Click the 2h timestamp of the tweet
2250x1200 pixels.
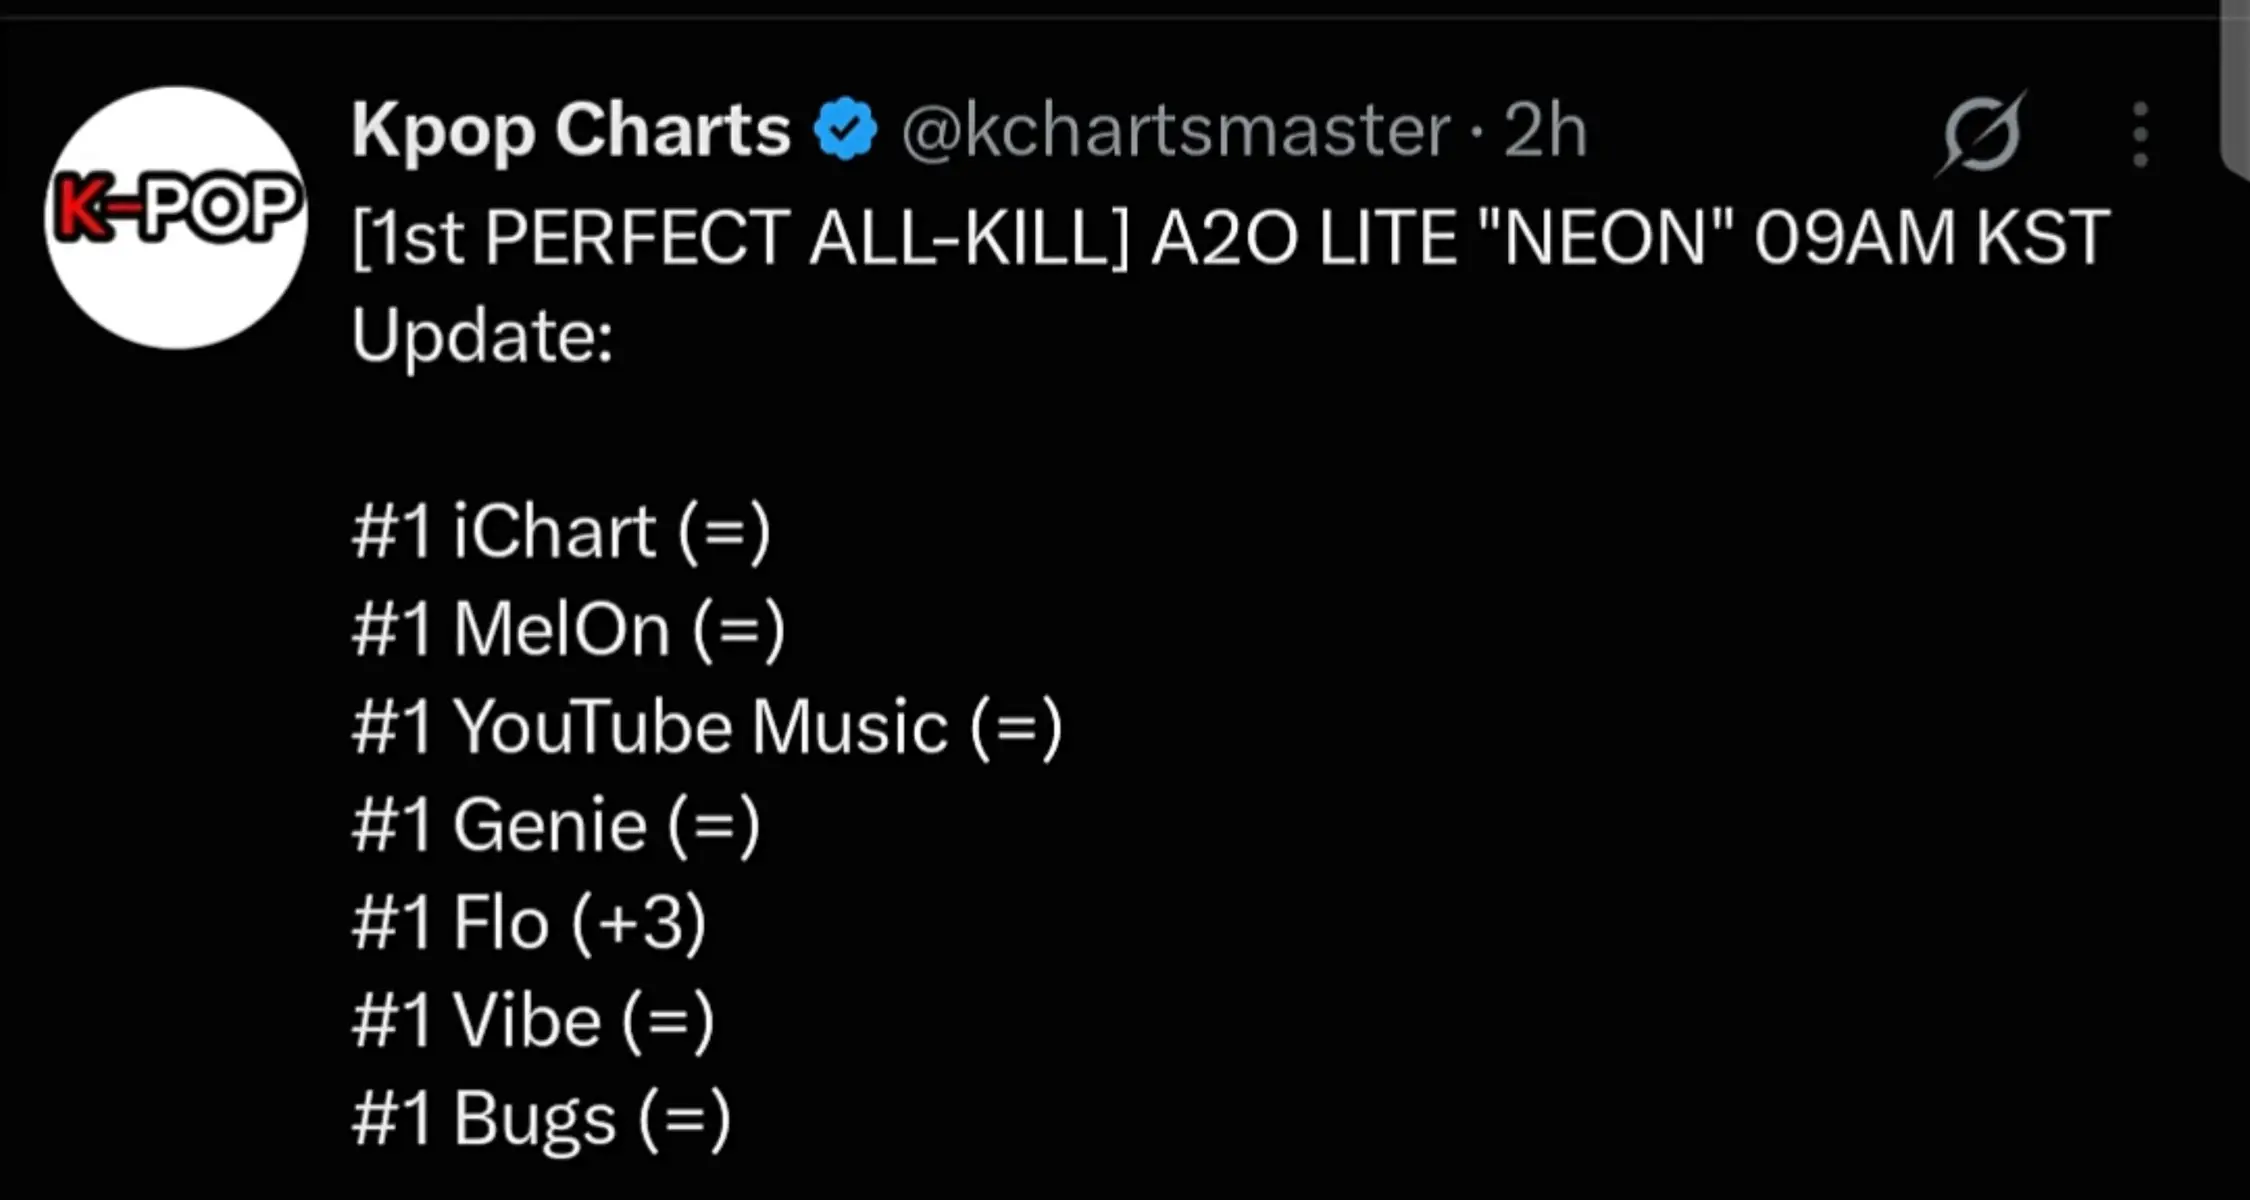point(1546,130)
